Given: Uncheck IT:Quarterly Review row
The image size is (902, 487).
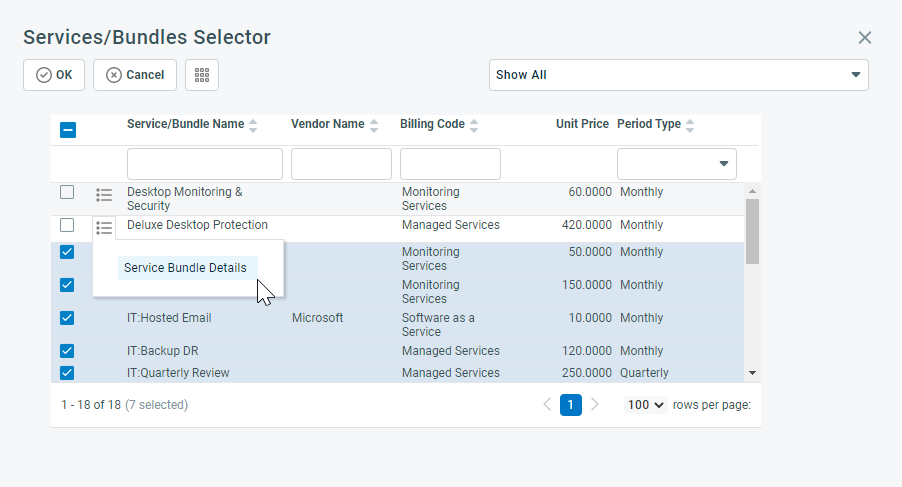Looking at the screenshot, I should coord(67,373).
